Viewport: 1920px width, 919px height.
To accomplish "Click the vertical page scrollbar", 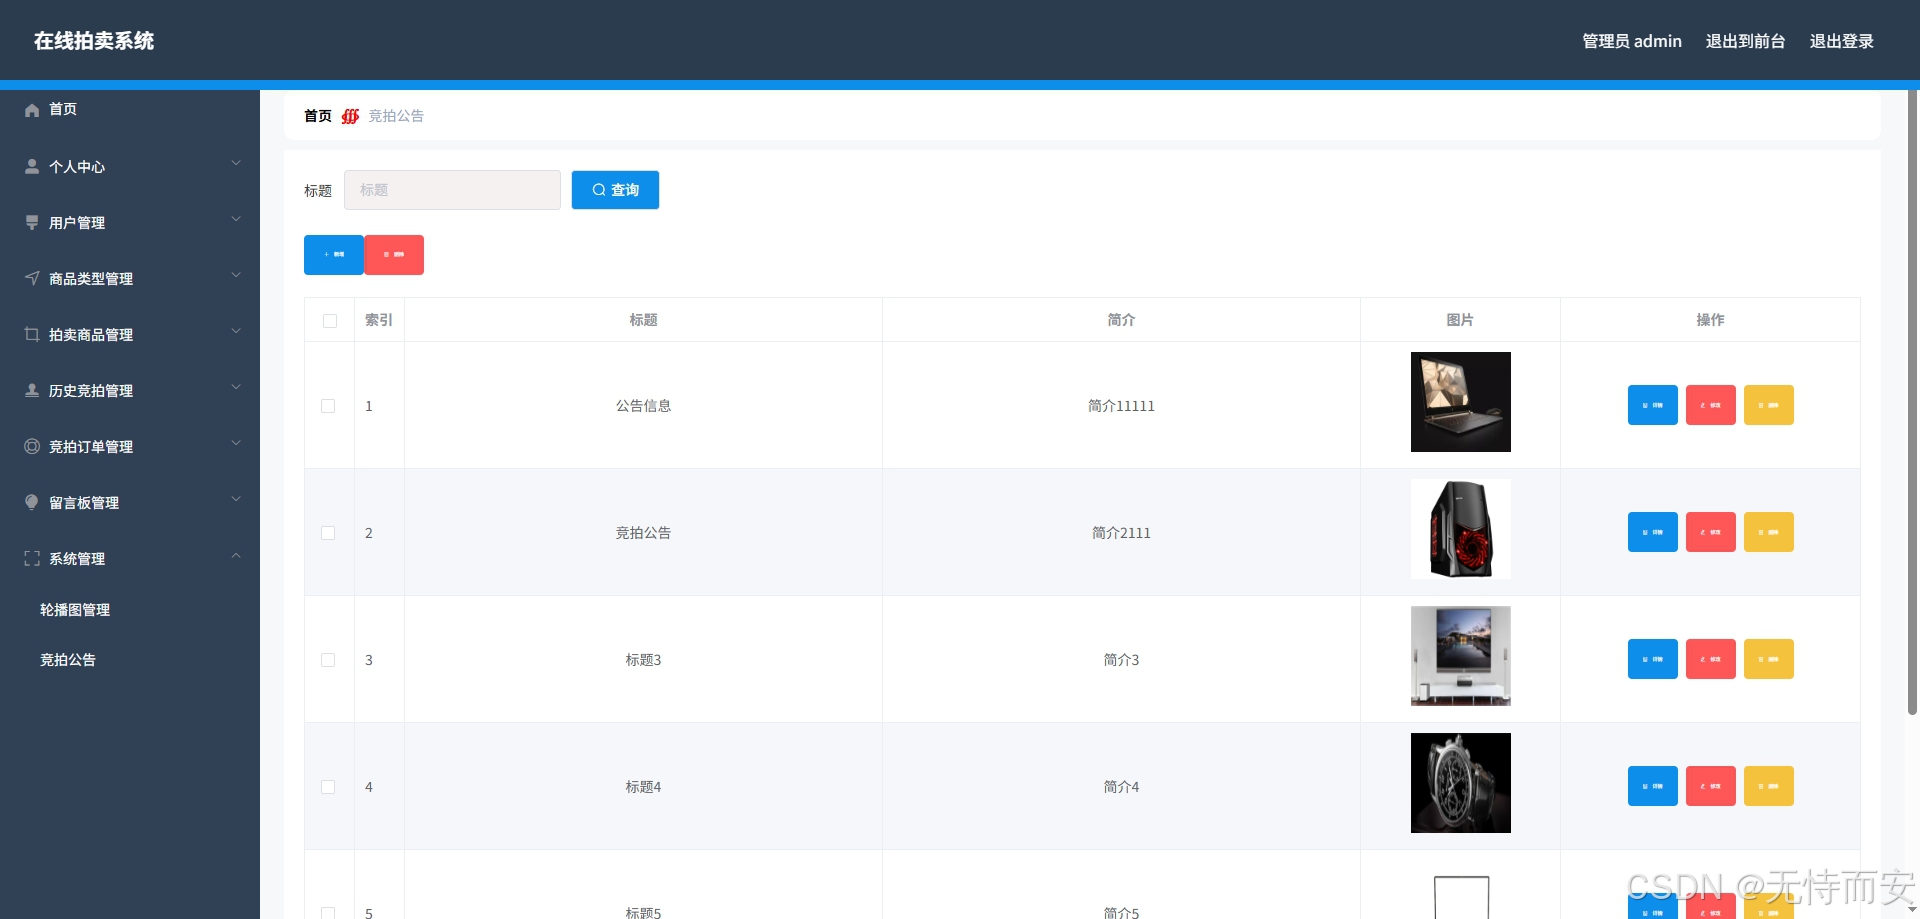I will (x=1912, y=402).
